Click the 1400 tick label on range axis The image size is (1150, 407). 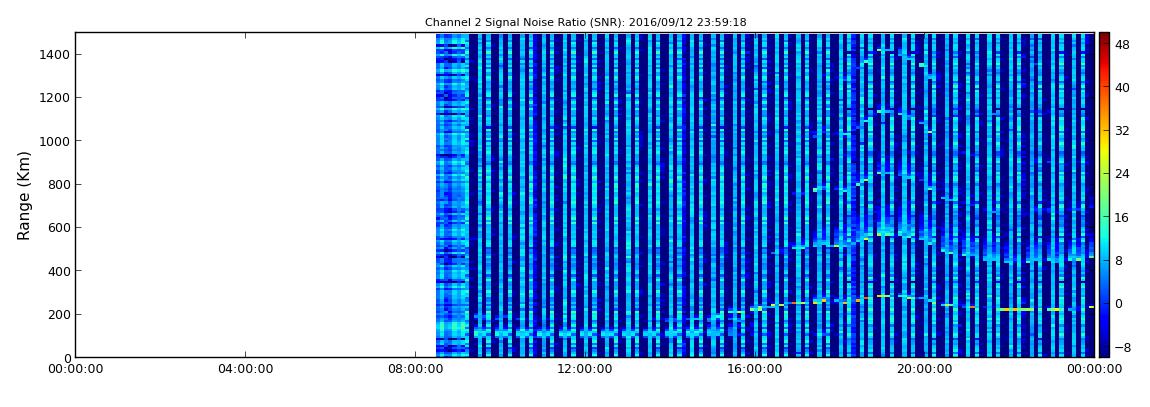pyautogui.click(x=53, y=54)
